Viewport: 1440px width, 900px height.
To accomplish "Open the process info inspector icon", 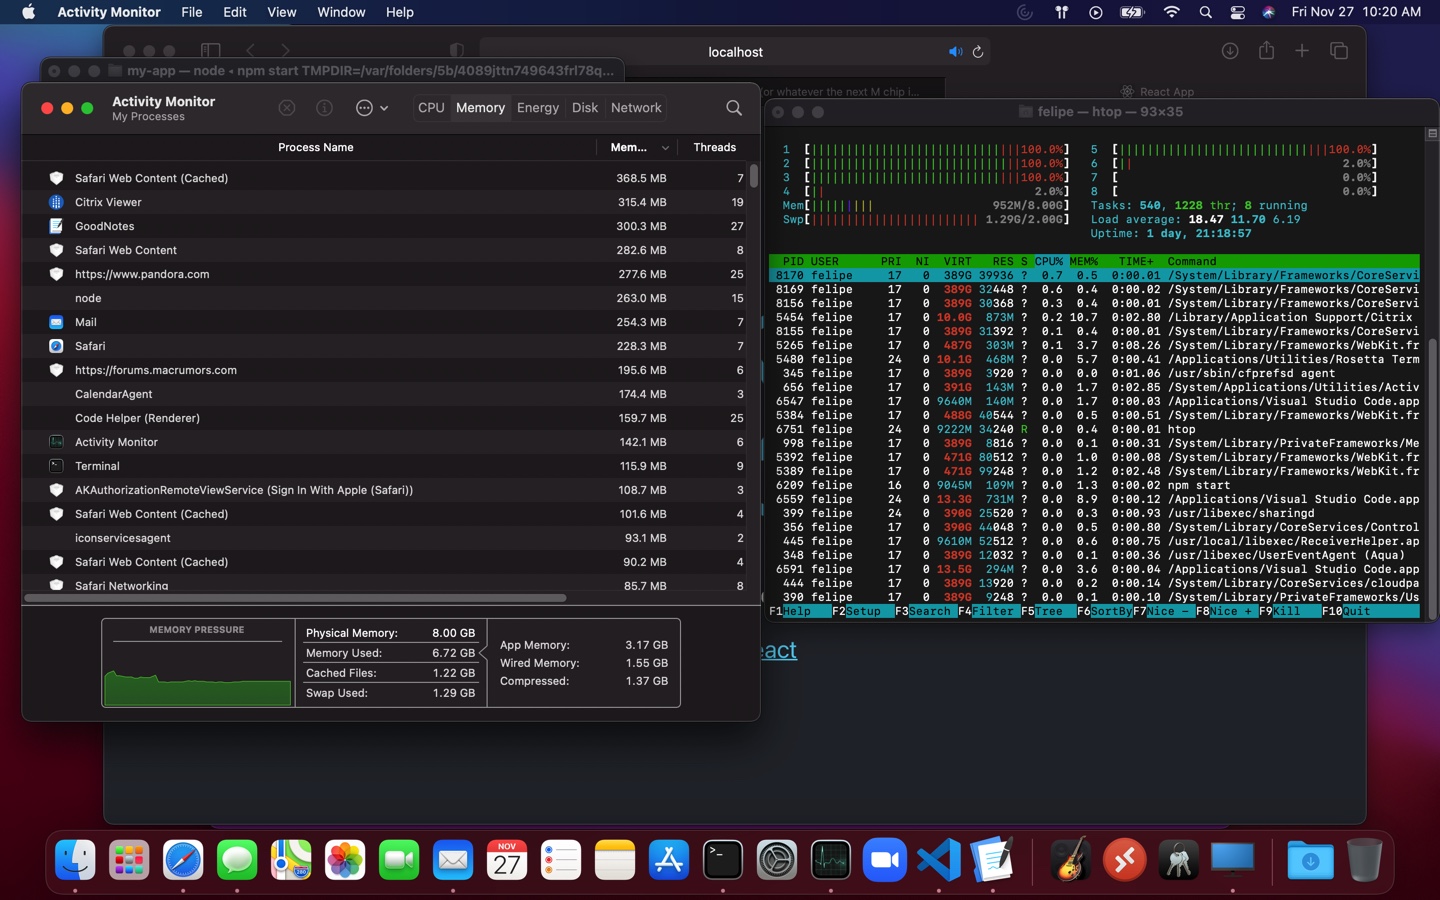I will [324, 108].
